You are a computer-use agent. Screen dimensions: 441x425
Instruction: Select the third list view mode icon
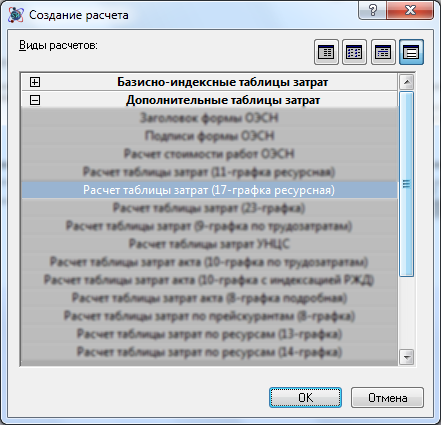click(383, 52)
